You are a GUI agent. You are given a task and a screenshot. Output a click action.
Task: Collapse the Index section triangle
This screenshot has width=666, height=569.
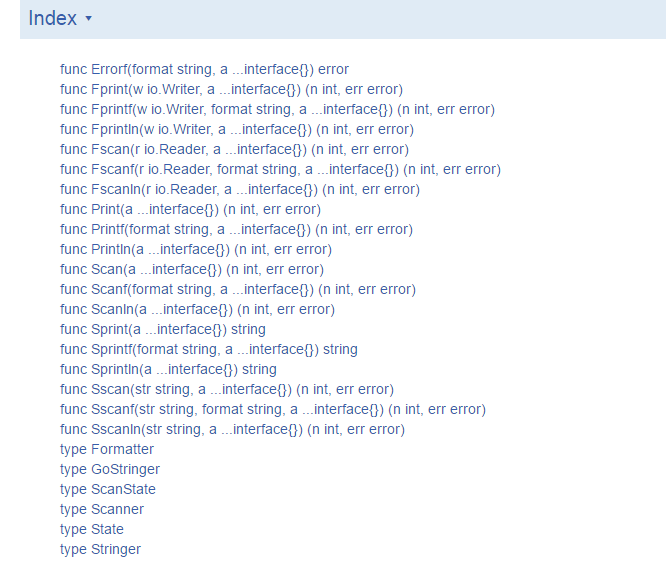coord(88,18)
